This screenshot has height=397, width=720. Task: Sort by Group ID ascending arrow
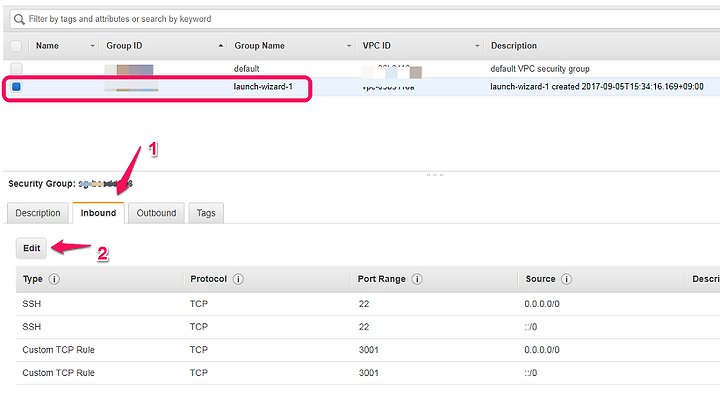221,46
